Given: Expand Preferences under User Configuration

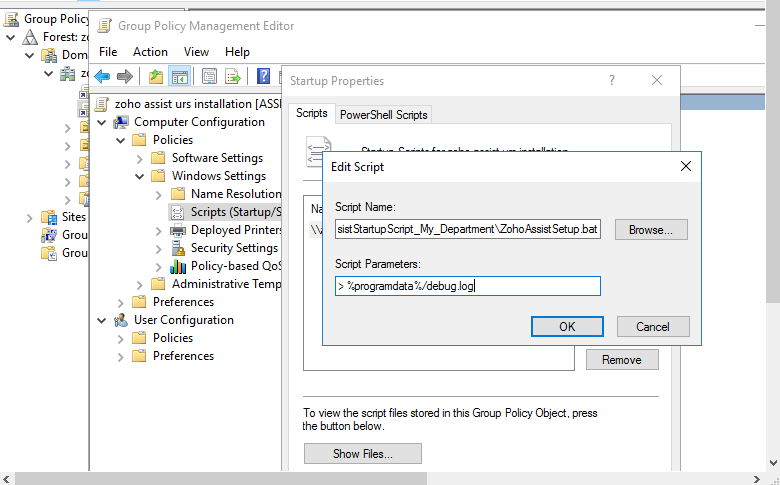Looking at the screenshot, I should click(x=120, y=357).
